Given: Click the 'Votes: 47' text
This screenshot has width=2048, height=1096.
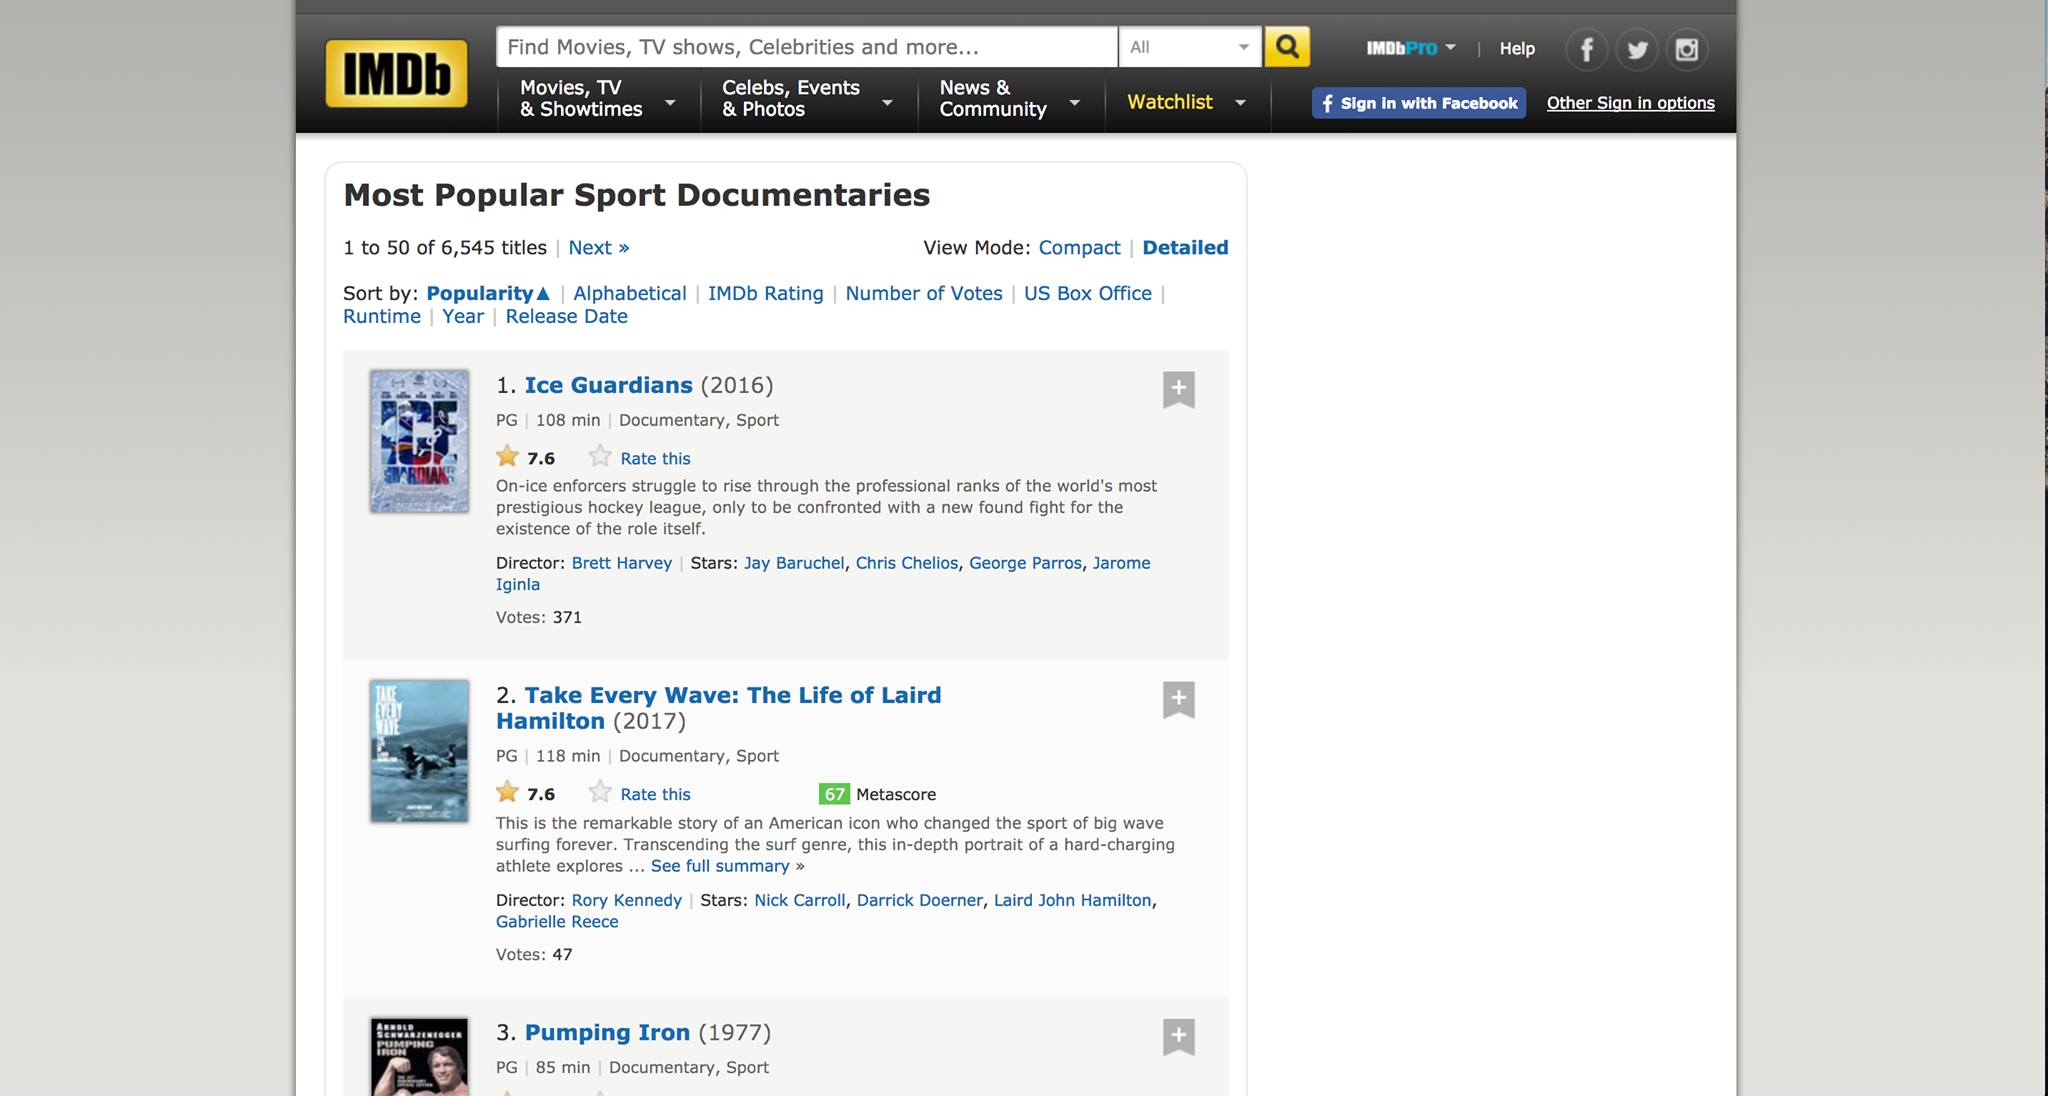Looking at the screenshot, I should click(534, 955).
